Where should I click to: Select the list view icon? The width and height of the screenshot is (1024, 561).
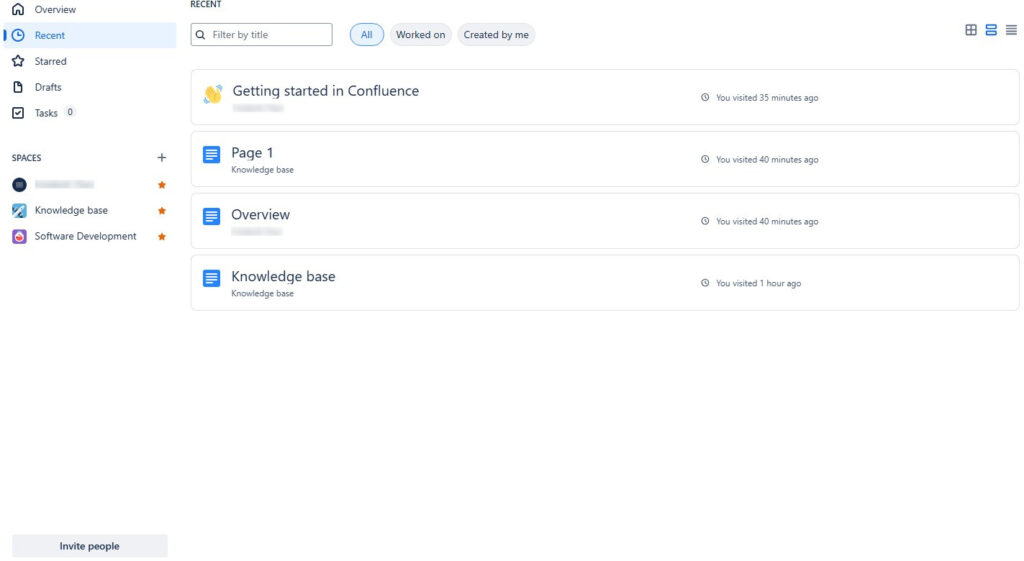(x=991, y=30)
